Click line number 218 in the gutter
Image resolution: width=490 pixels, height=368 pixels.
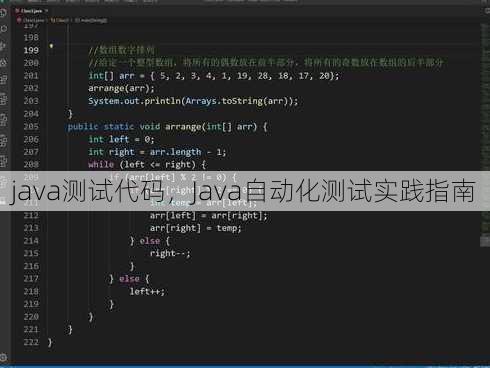[31, 292]
